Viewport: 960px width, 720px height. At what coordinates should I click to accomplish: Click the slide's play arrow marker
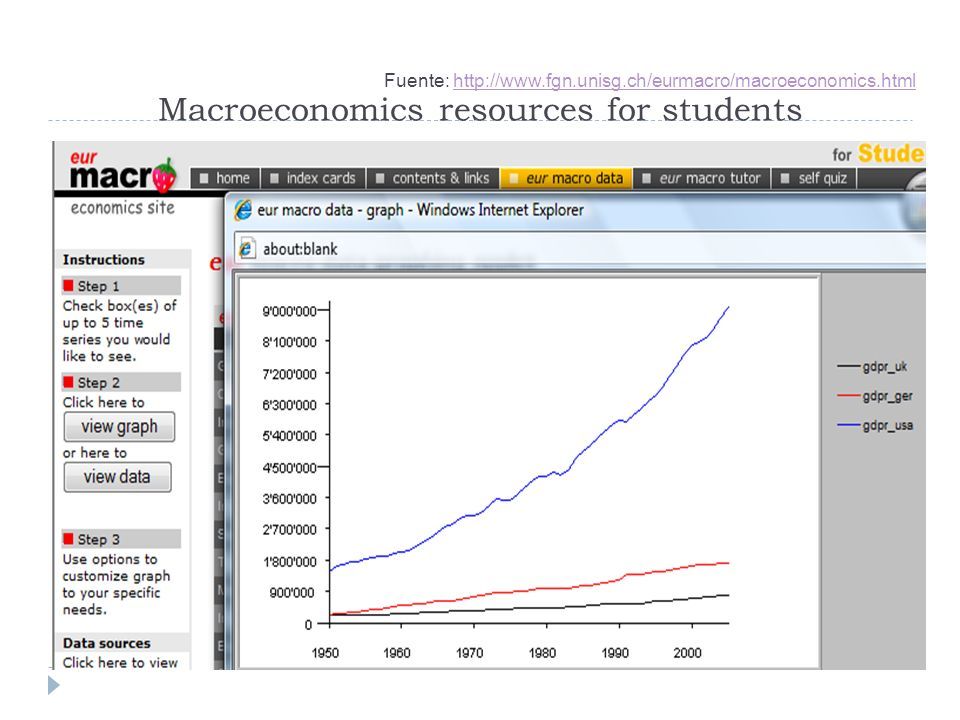pos(54,684)
